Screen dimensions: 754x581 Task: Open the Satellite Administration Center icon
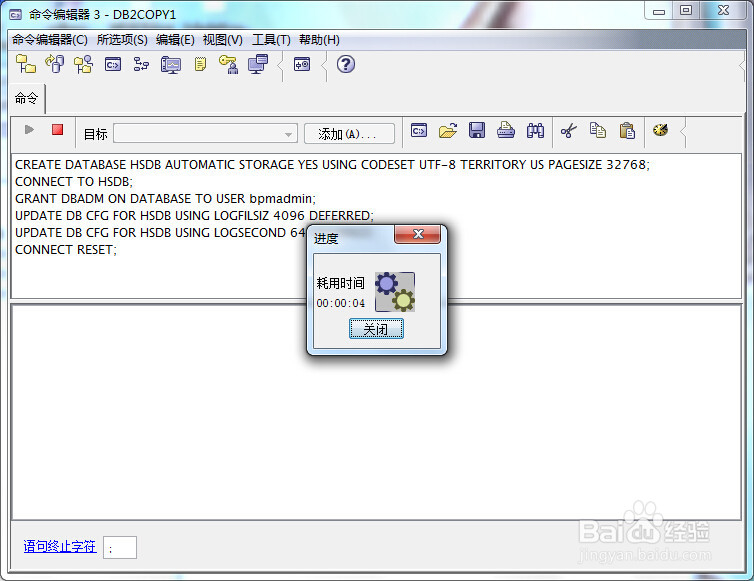click(x=84, y=64)
